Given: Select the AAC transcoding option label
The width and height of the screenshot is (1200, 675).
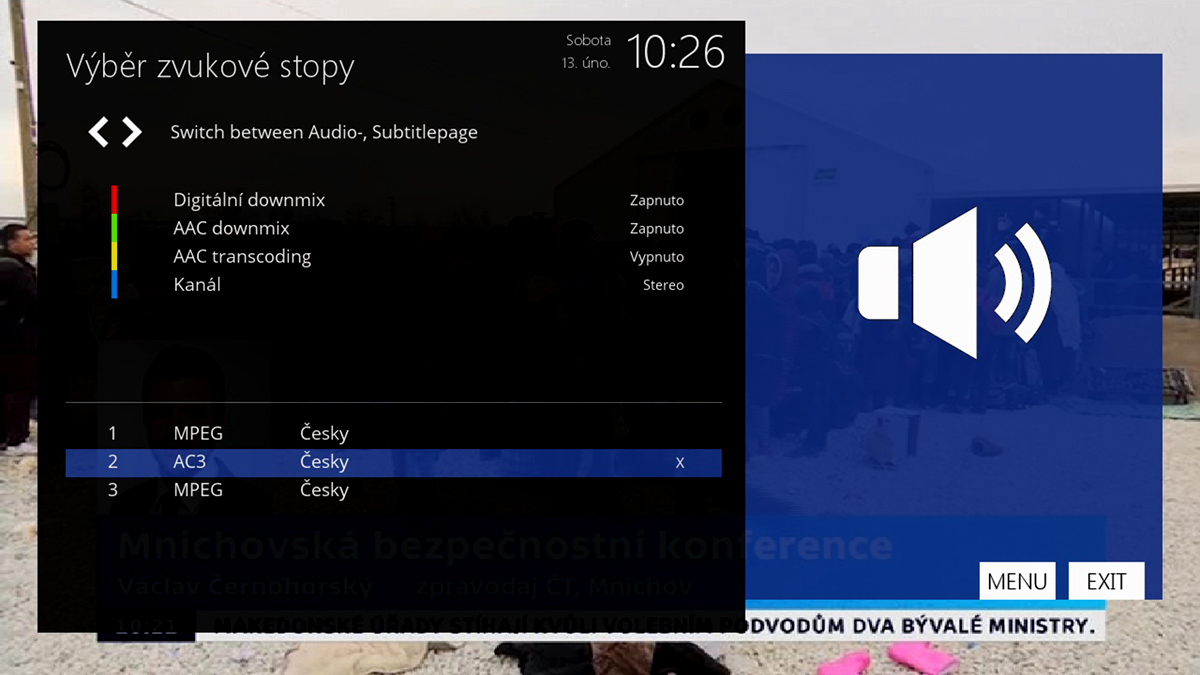Looking at the screenshot, I should (242, 257).
